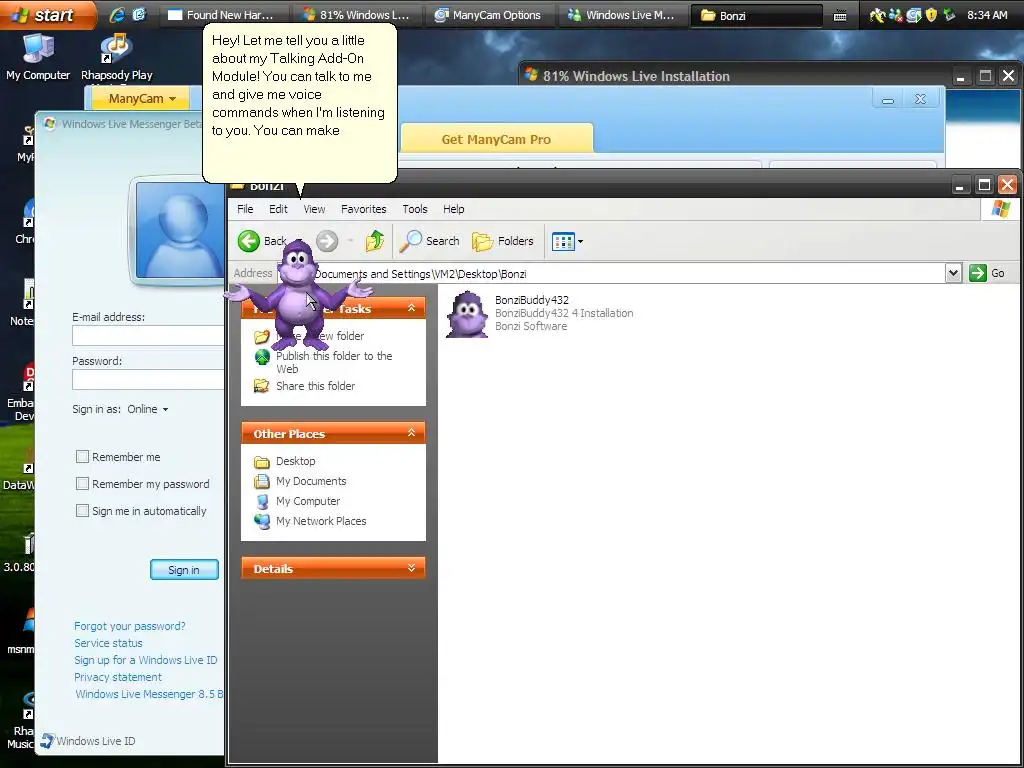1024x768 pixels.
Task: Open the File menu
Action: click(245, 209)
